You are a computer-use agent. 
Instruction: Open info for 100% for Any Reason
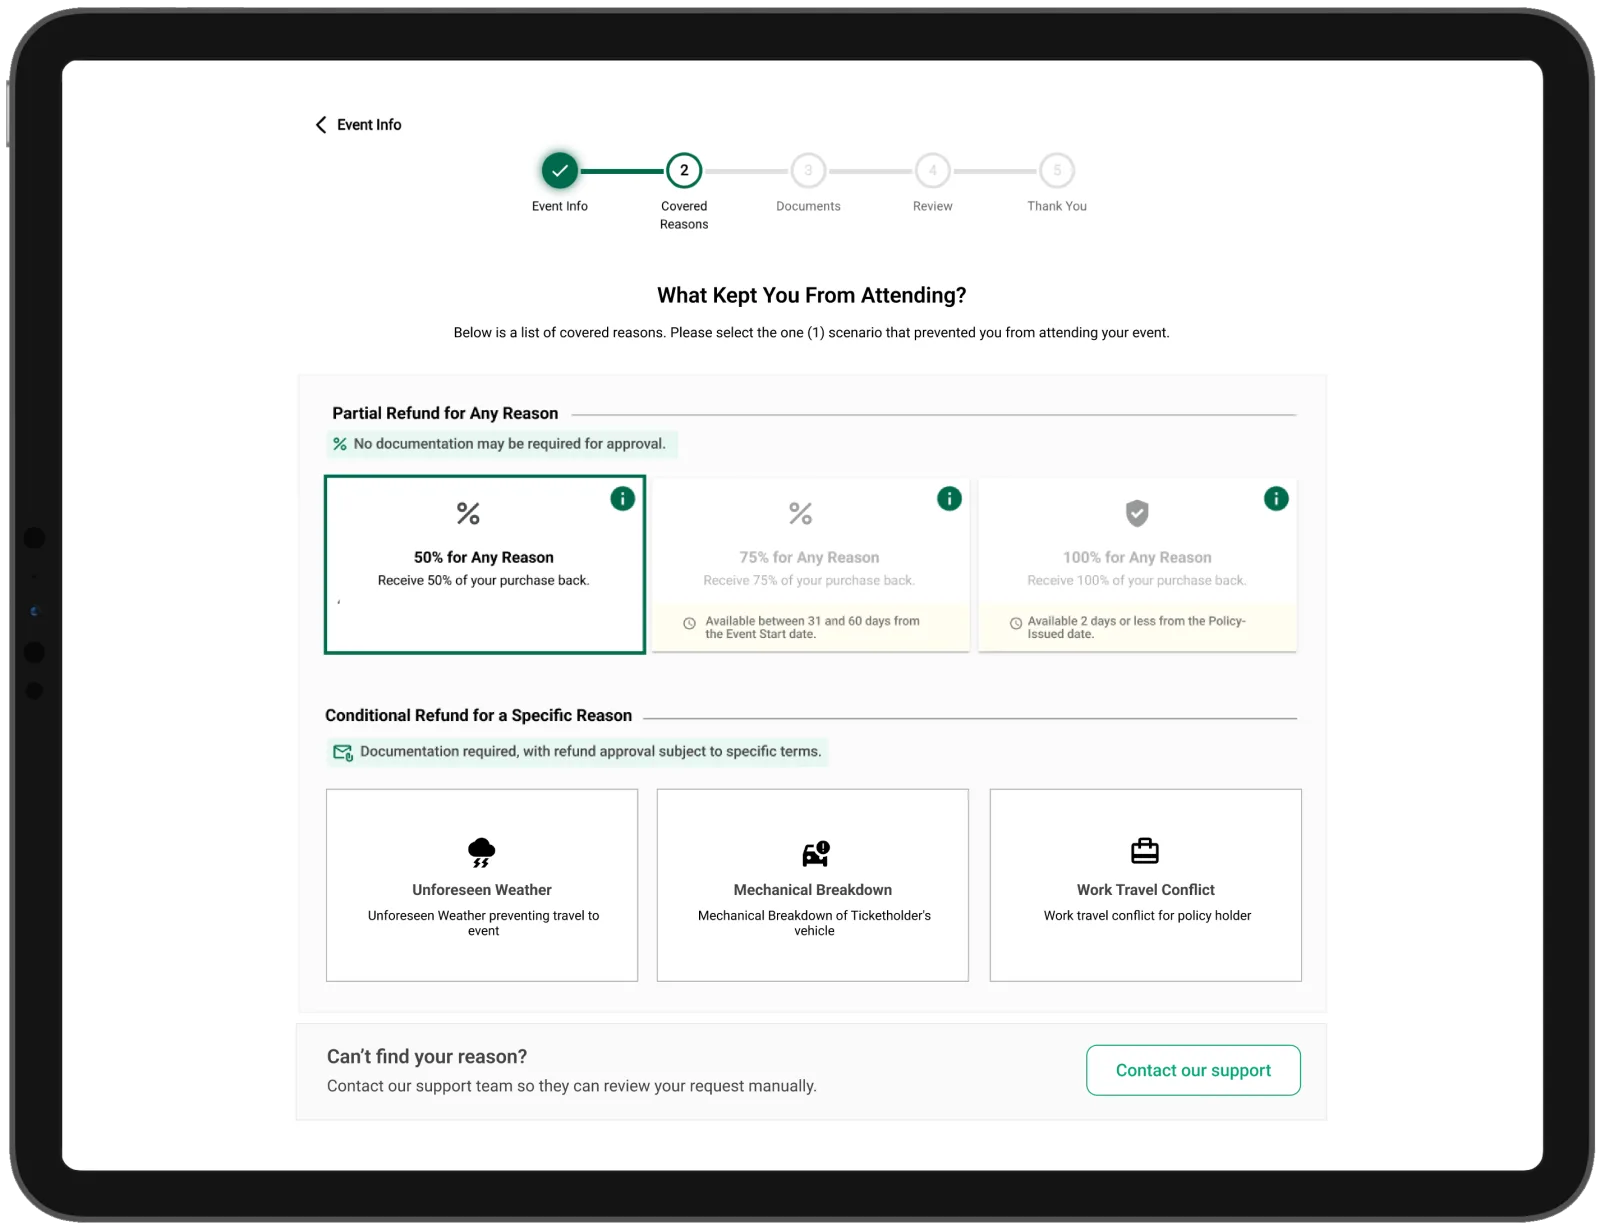[x=1276, y=498]
